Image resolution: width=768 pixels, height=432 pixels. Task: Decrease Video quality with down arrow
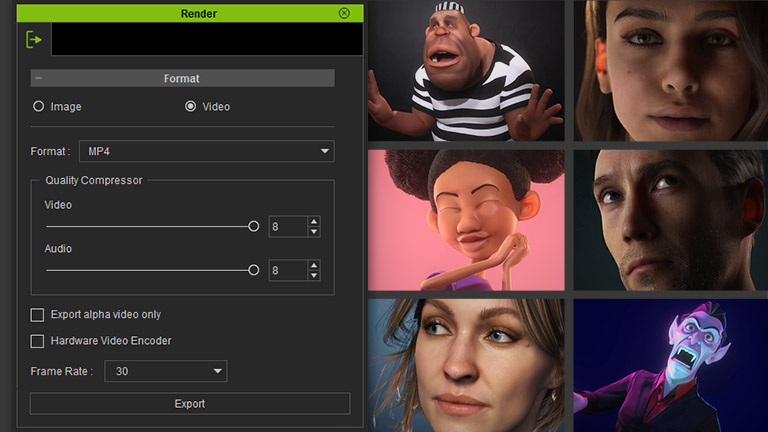314,232
